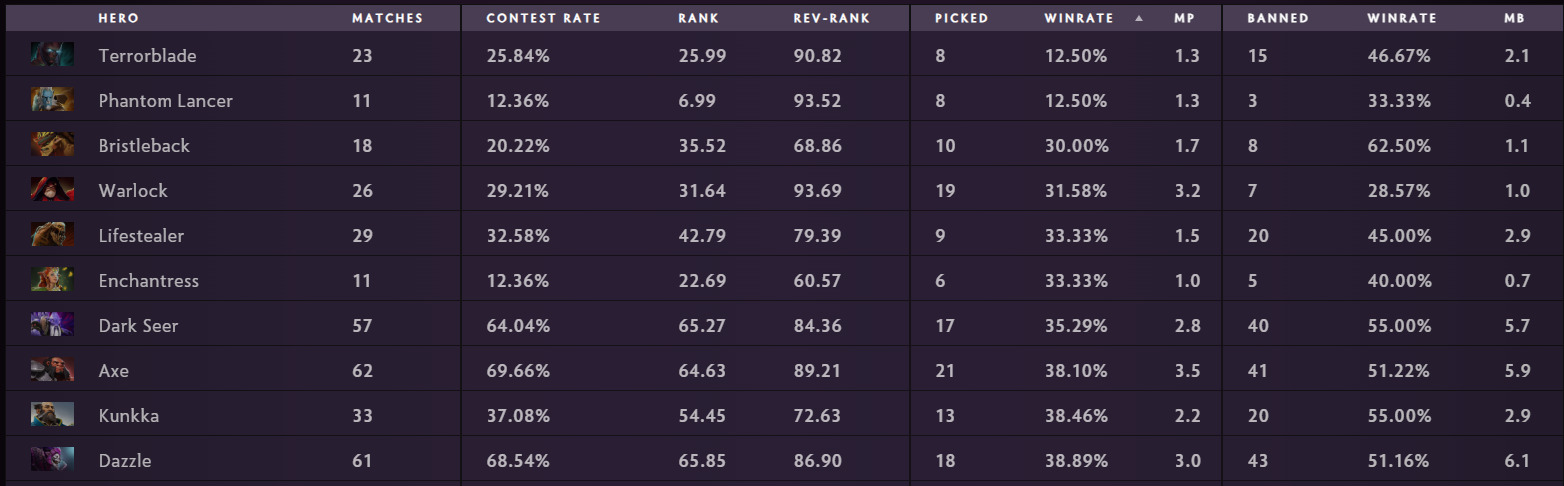Click the Bristleback hero portrait icon

pyautogui.click(x=52, y=145)
